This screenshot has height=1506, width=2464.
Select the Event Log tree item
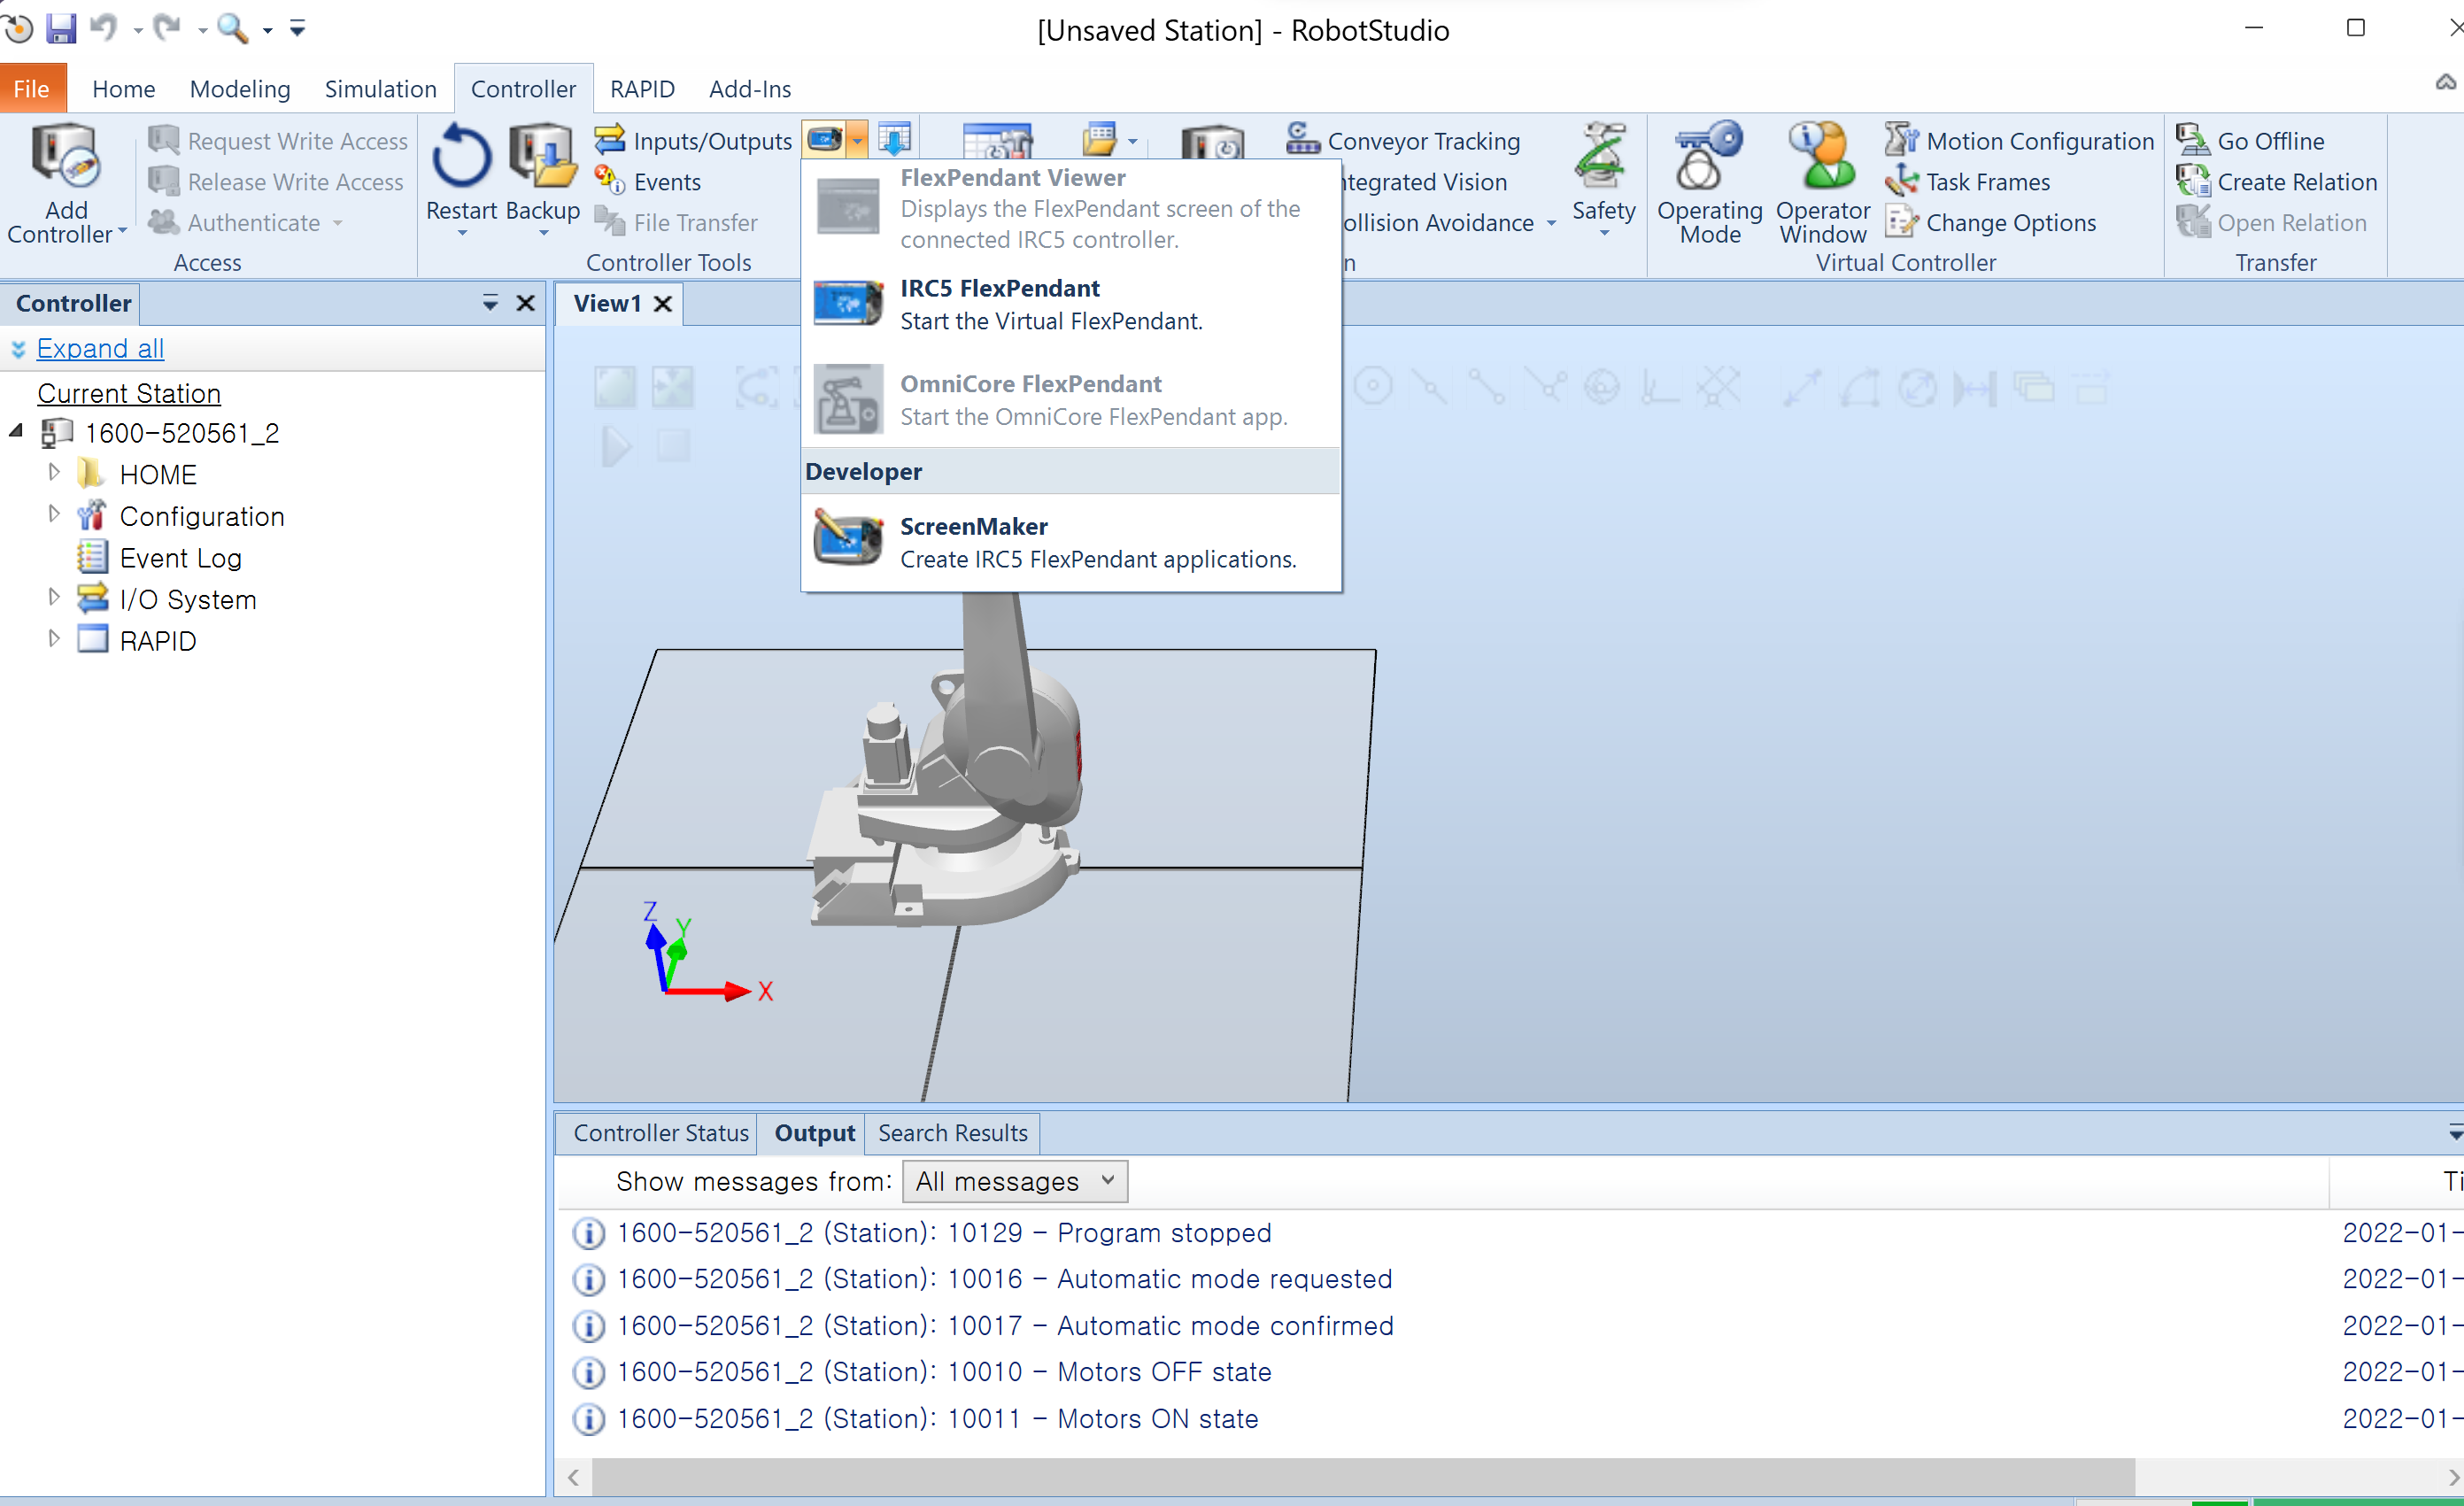click(x=180, y=558)
